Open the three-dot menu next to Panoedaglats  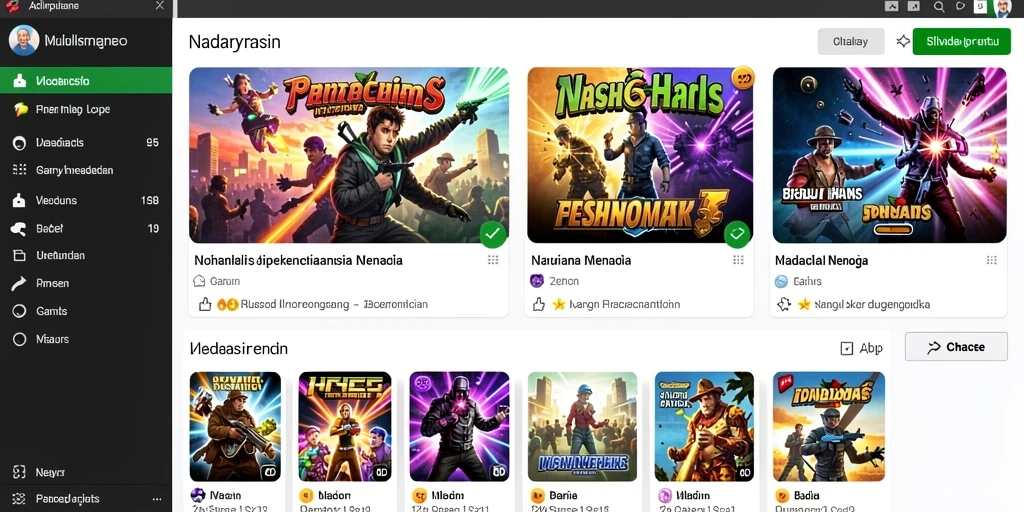coord(156,499)
